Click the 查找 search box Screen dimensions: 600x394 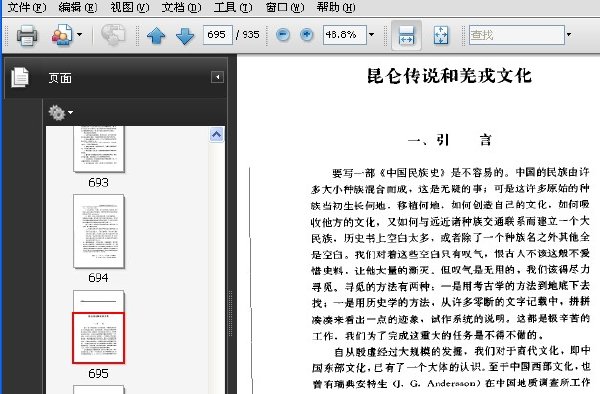[517, 35]
